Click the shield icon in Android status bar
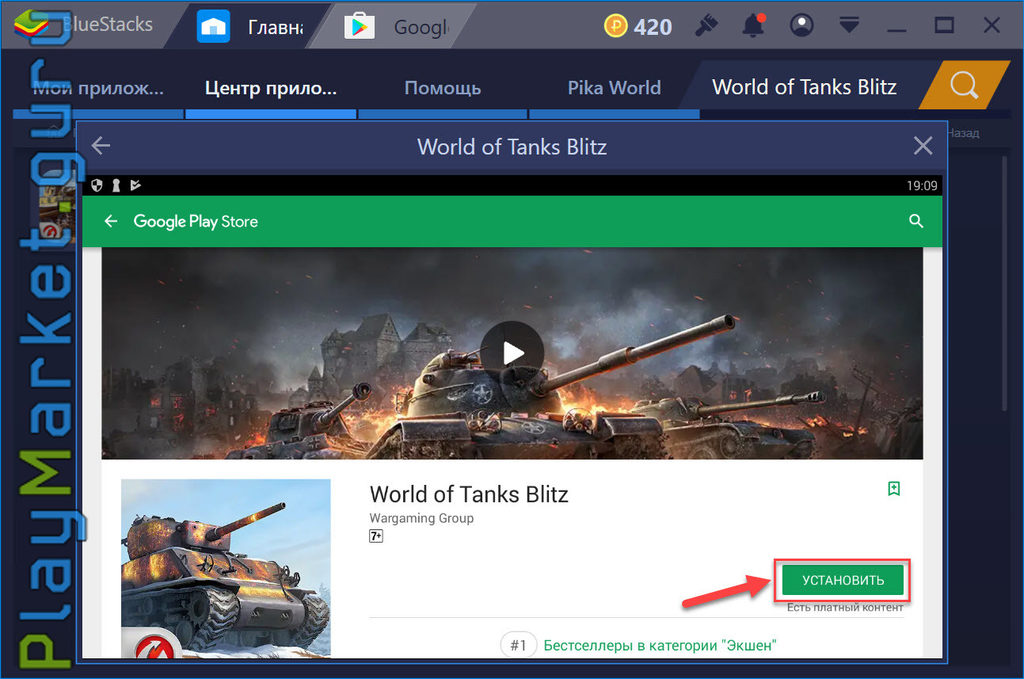This screenshot has height=679, width=1024. pos(97,185)
